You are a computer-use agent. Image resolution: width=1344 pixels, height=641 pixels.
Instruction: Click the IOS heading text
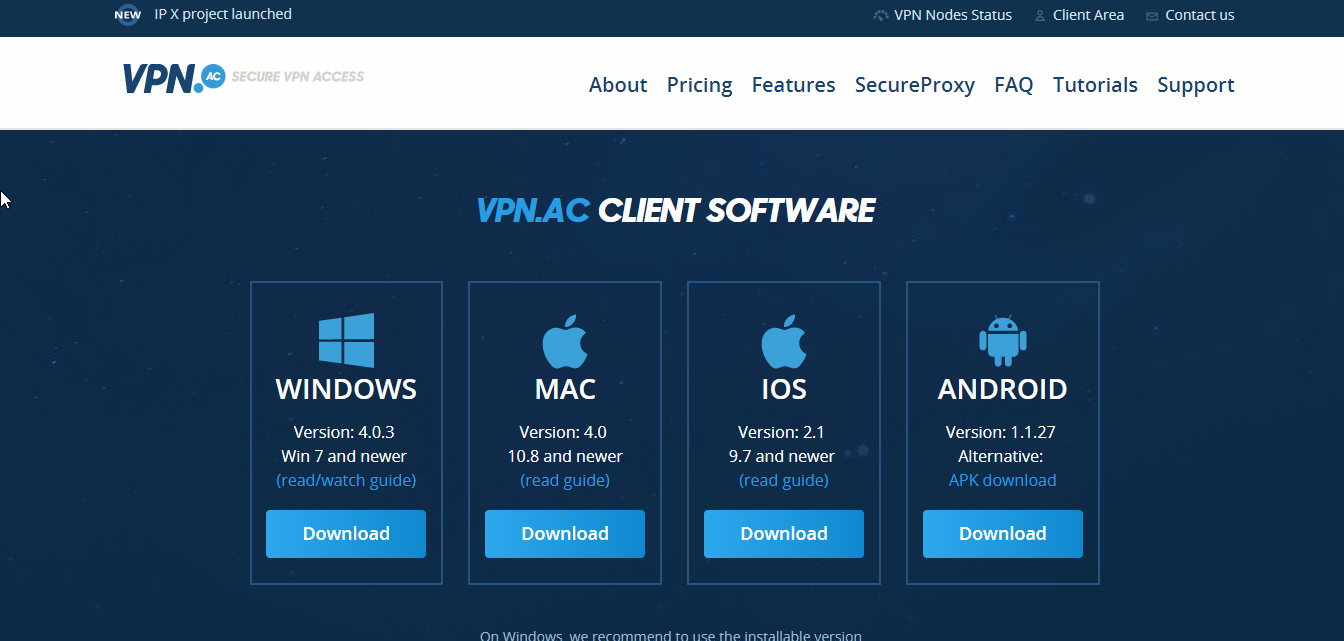coord(784,389)
